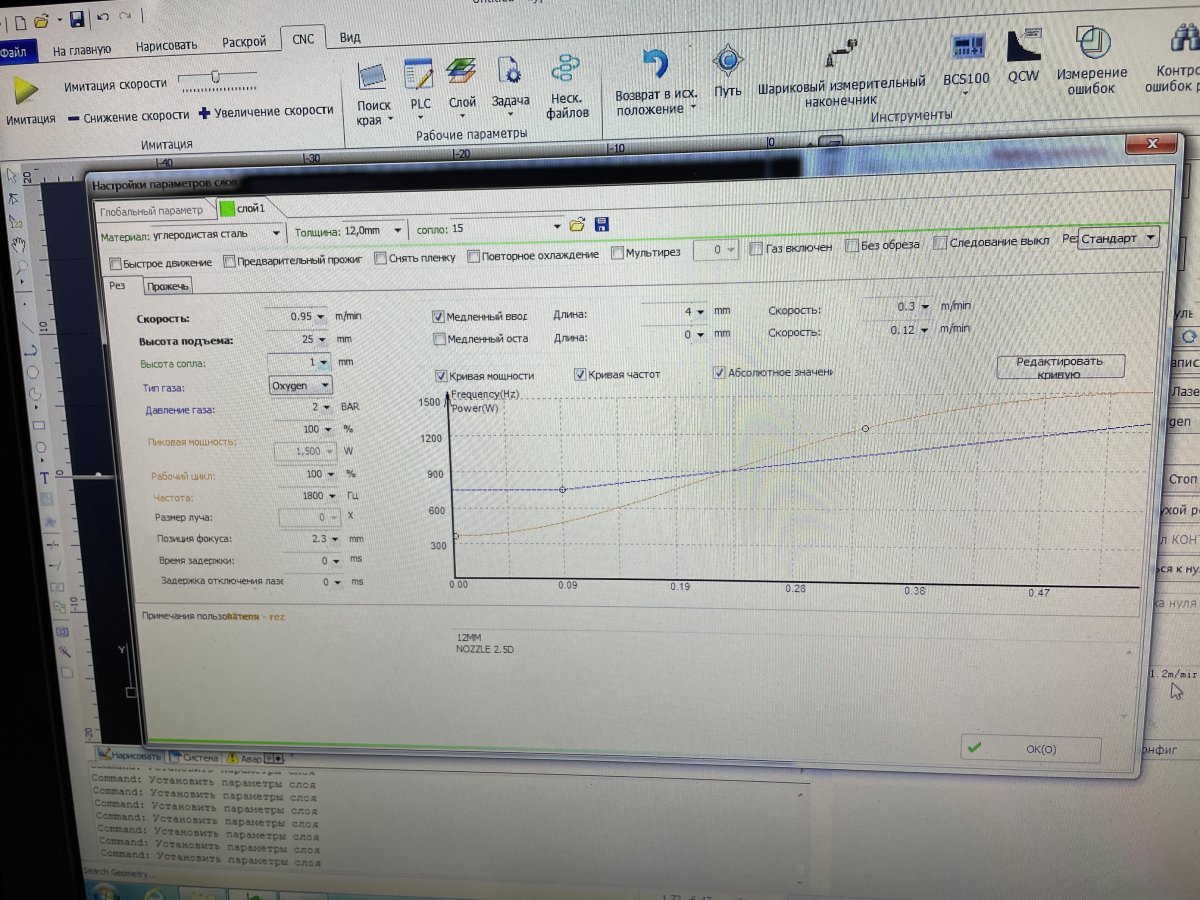Image resolution: width=1200 pixels, height=900 pixels.
Task: Switch to the Прожечь tab
Action: click(x=166, y=287)
